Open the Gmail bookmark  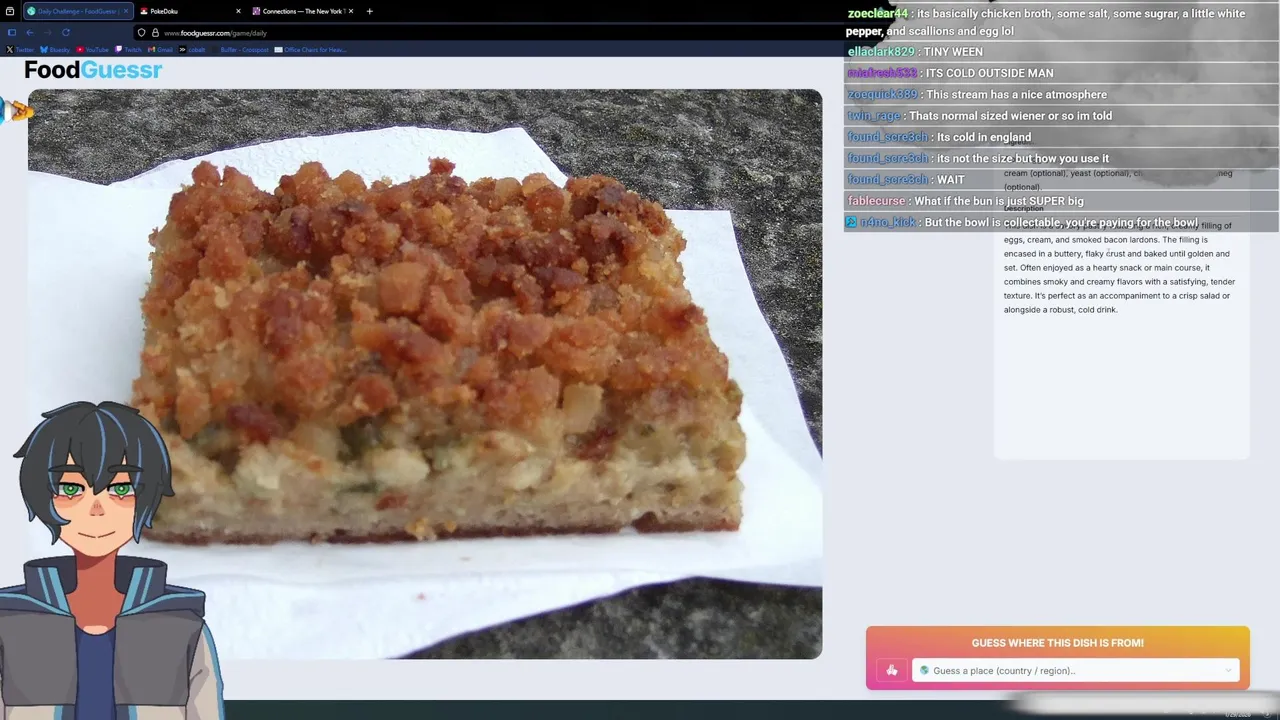tap(162, 49)
